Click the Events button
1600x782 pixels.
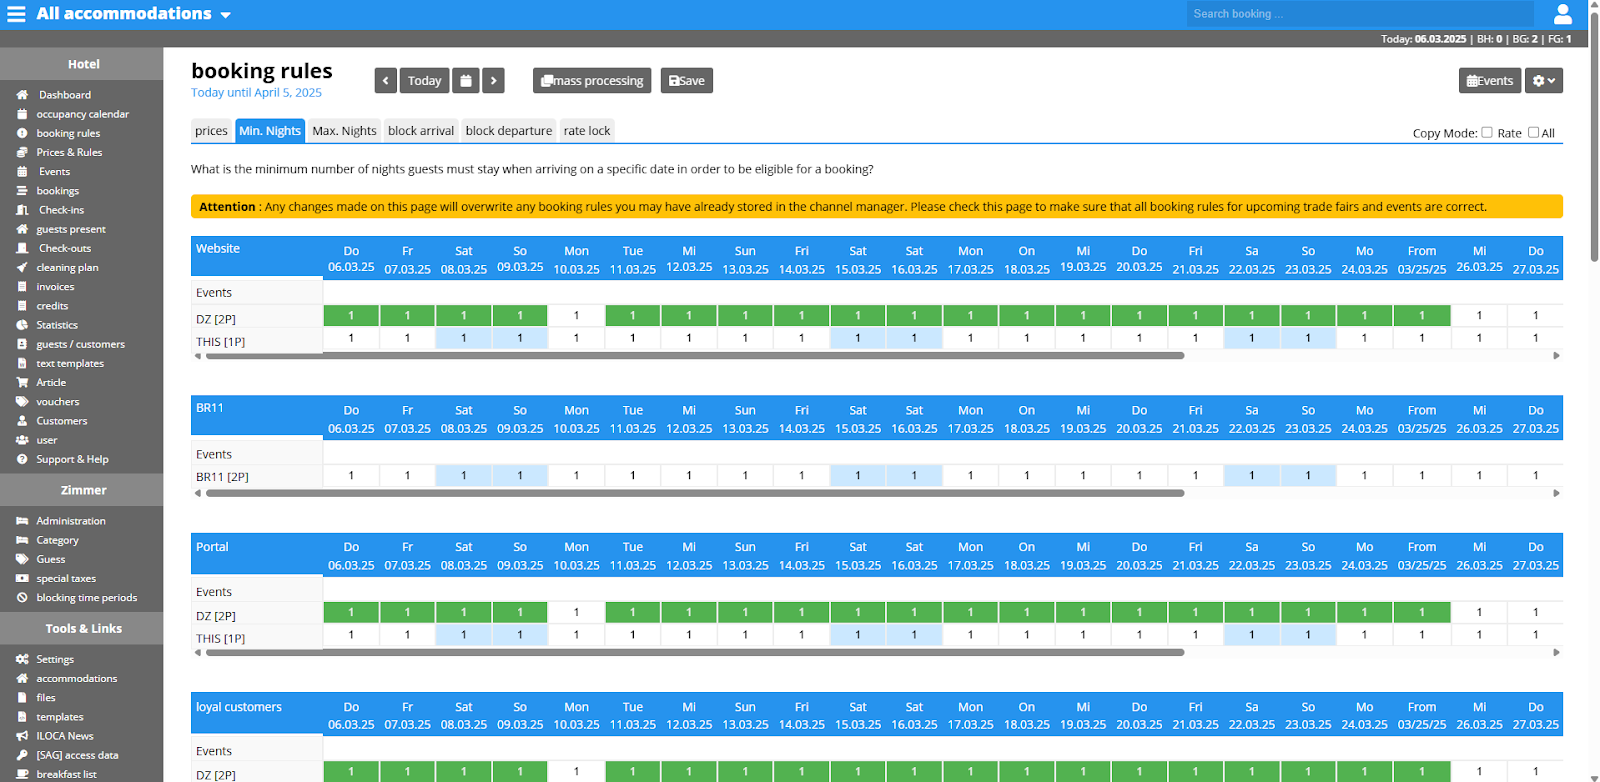point(1490,81)
